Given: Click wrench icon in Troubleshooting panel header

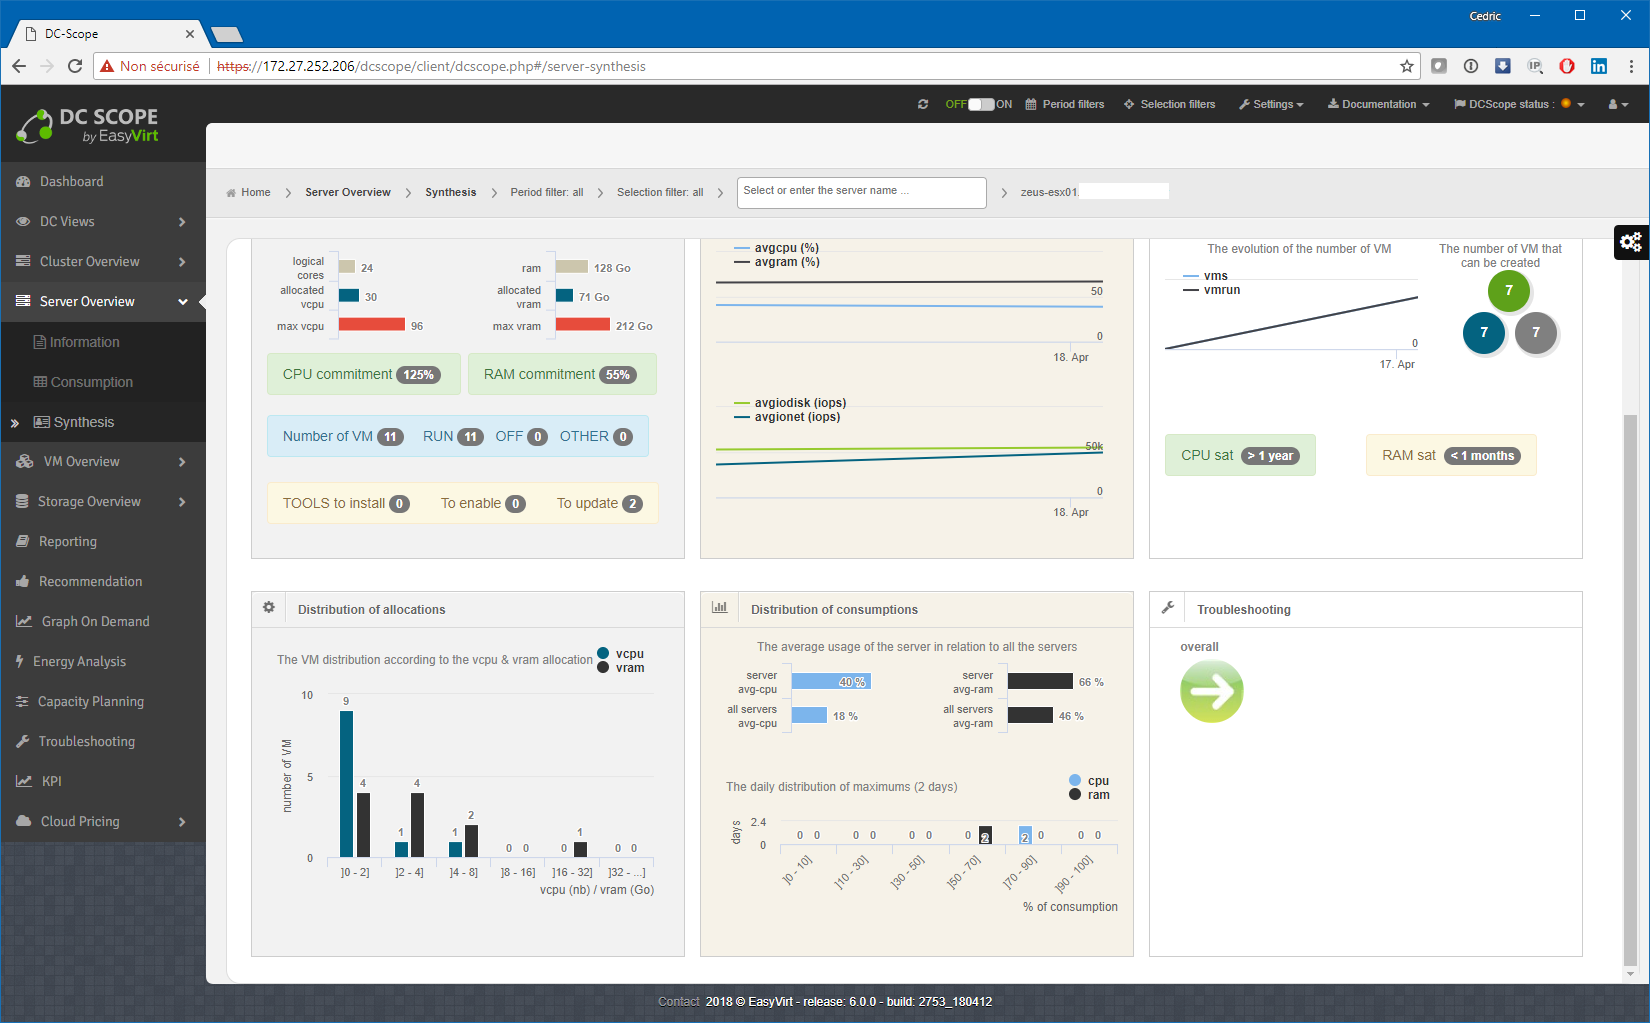Looking at the screenshot, I should click(x=1167, y=608).
